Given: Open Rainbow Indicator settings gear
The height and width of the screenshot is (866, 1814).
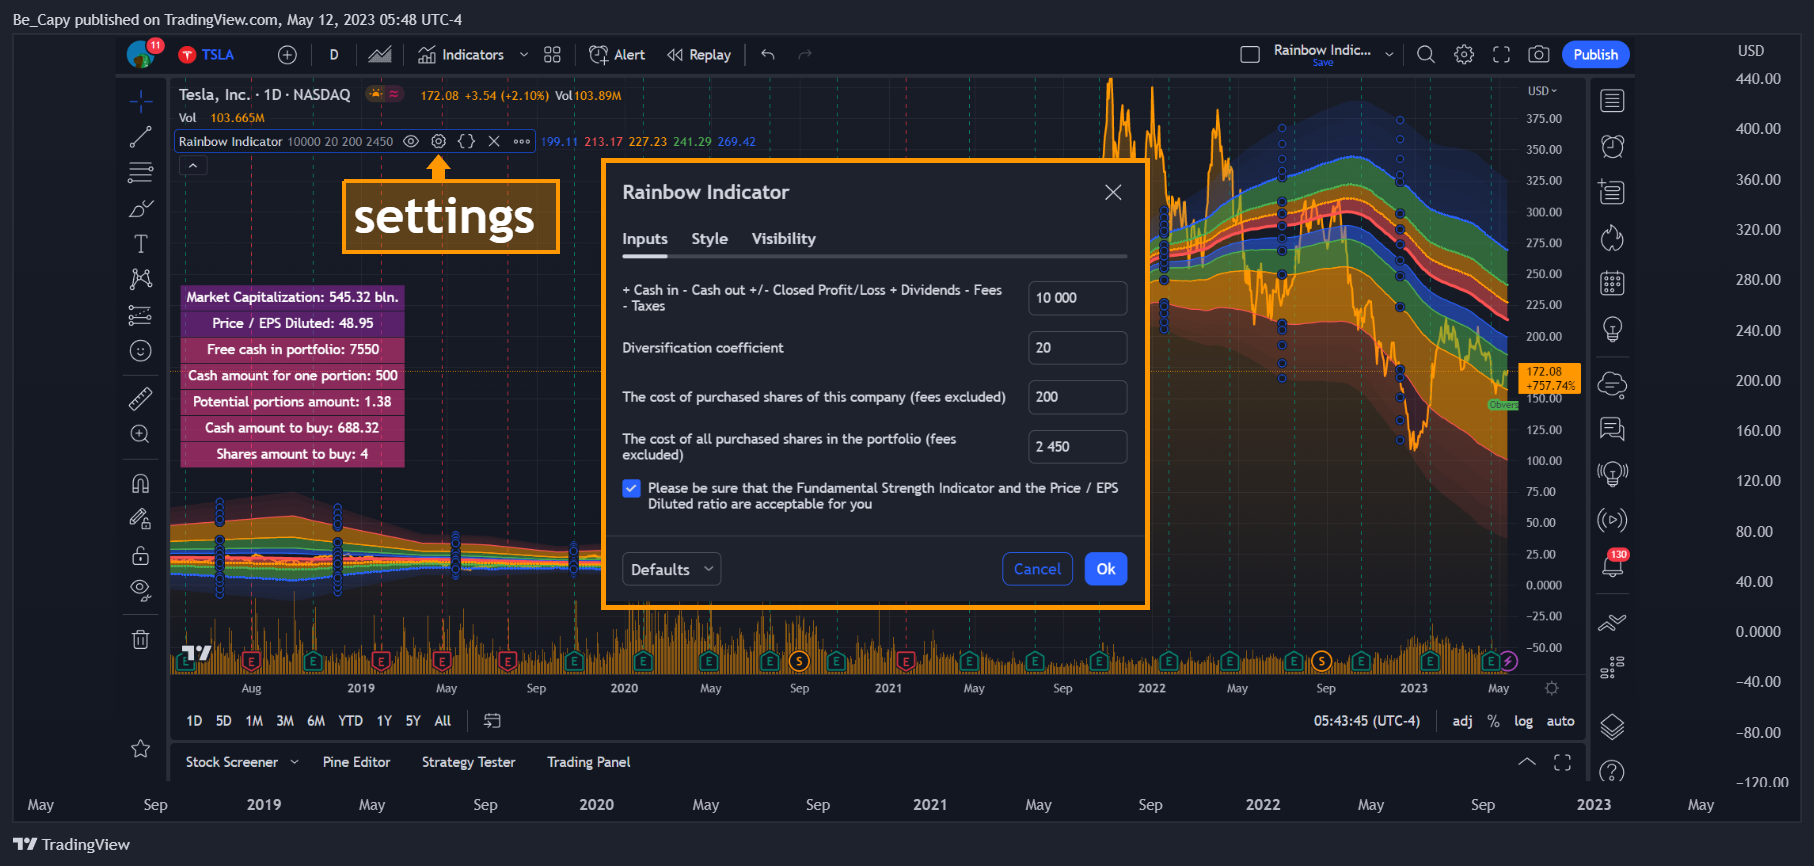Looking at the screenshot, I should (438, 142).
